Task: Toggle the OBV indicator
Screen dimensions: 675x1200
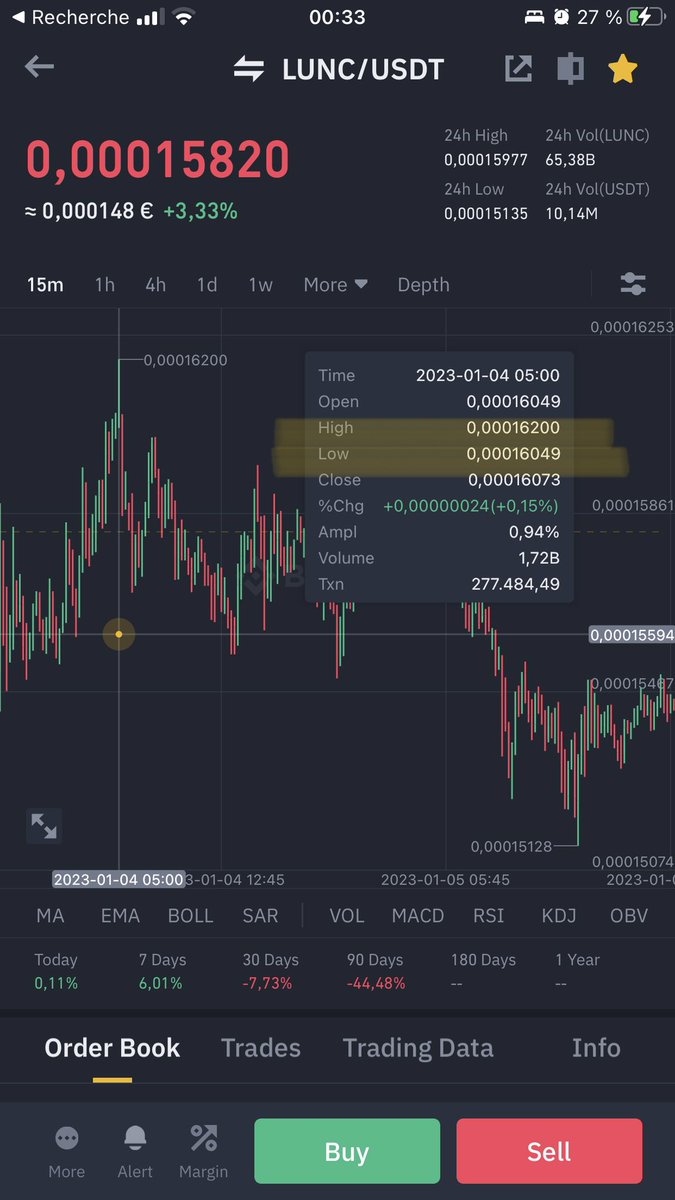Action: [x=629, y=915]
